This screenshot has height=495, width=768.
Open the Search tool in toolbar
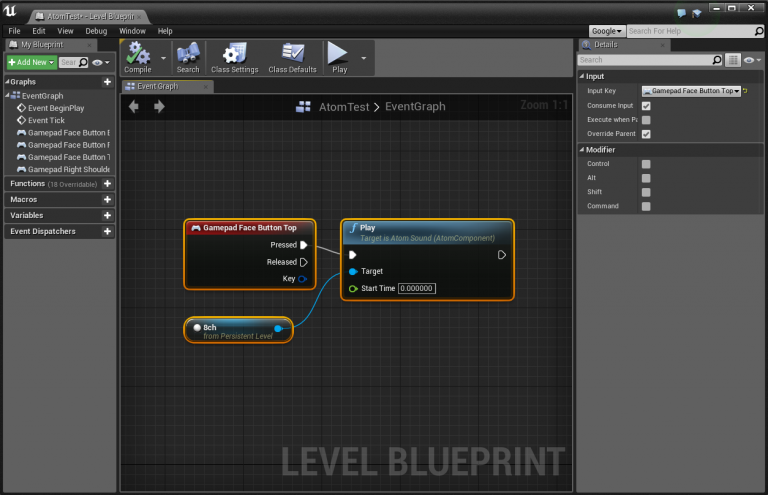(x=188, y=56)
